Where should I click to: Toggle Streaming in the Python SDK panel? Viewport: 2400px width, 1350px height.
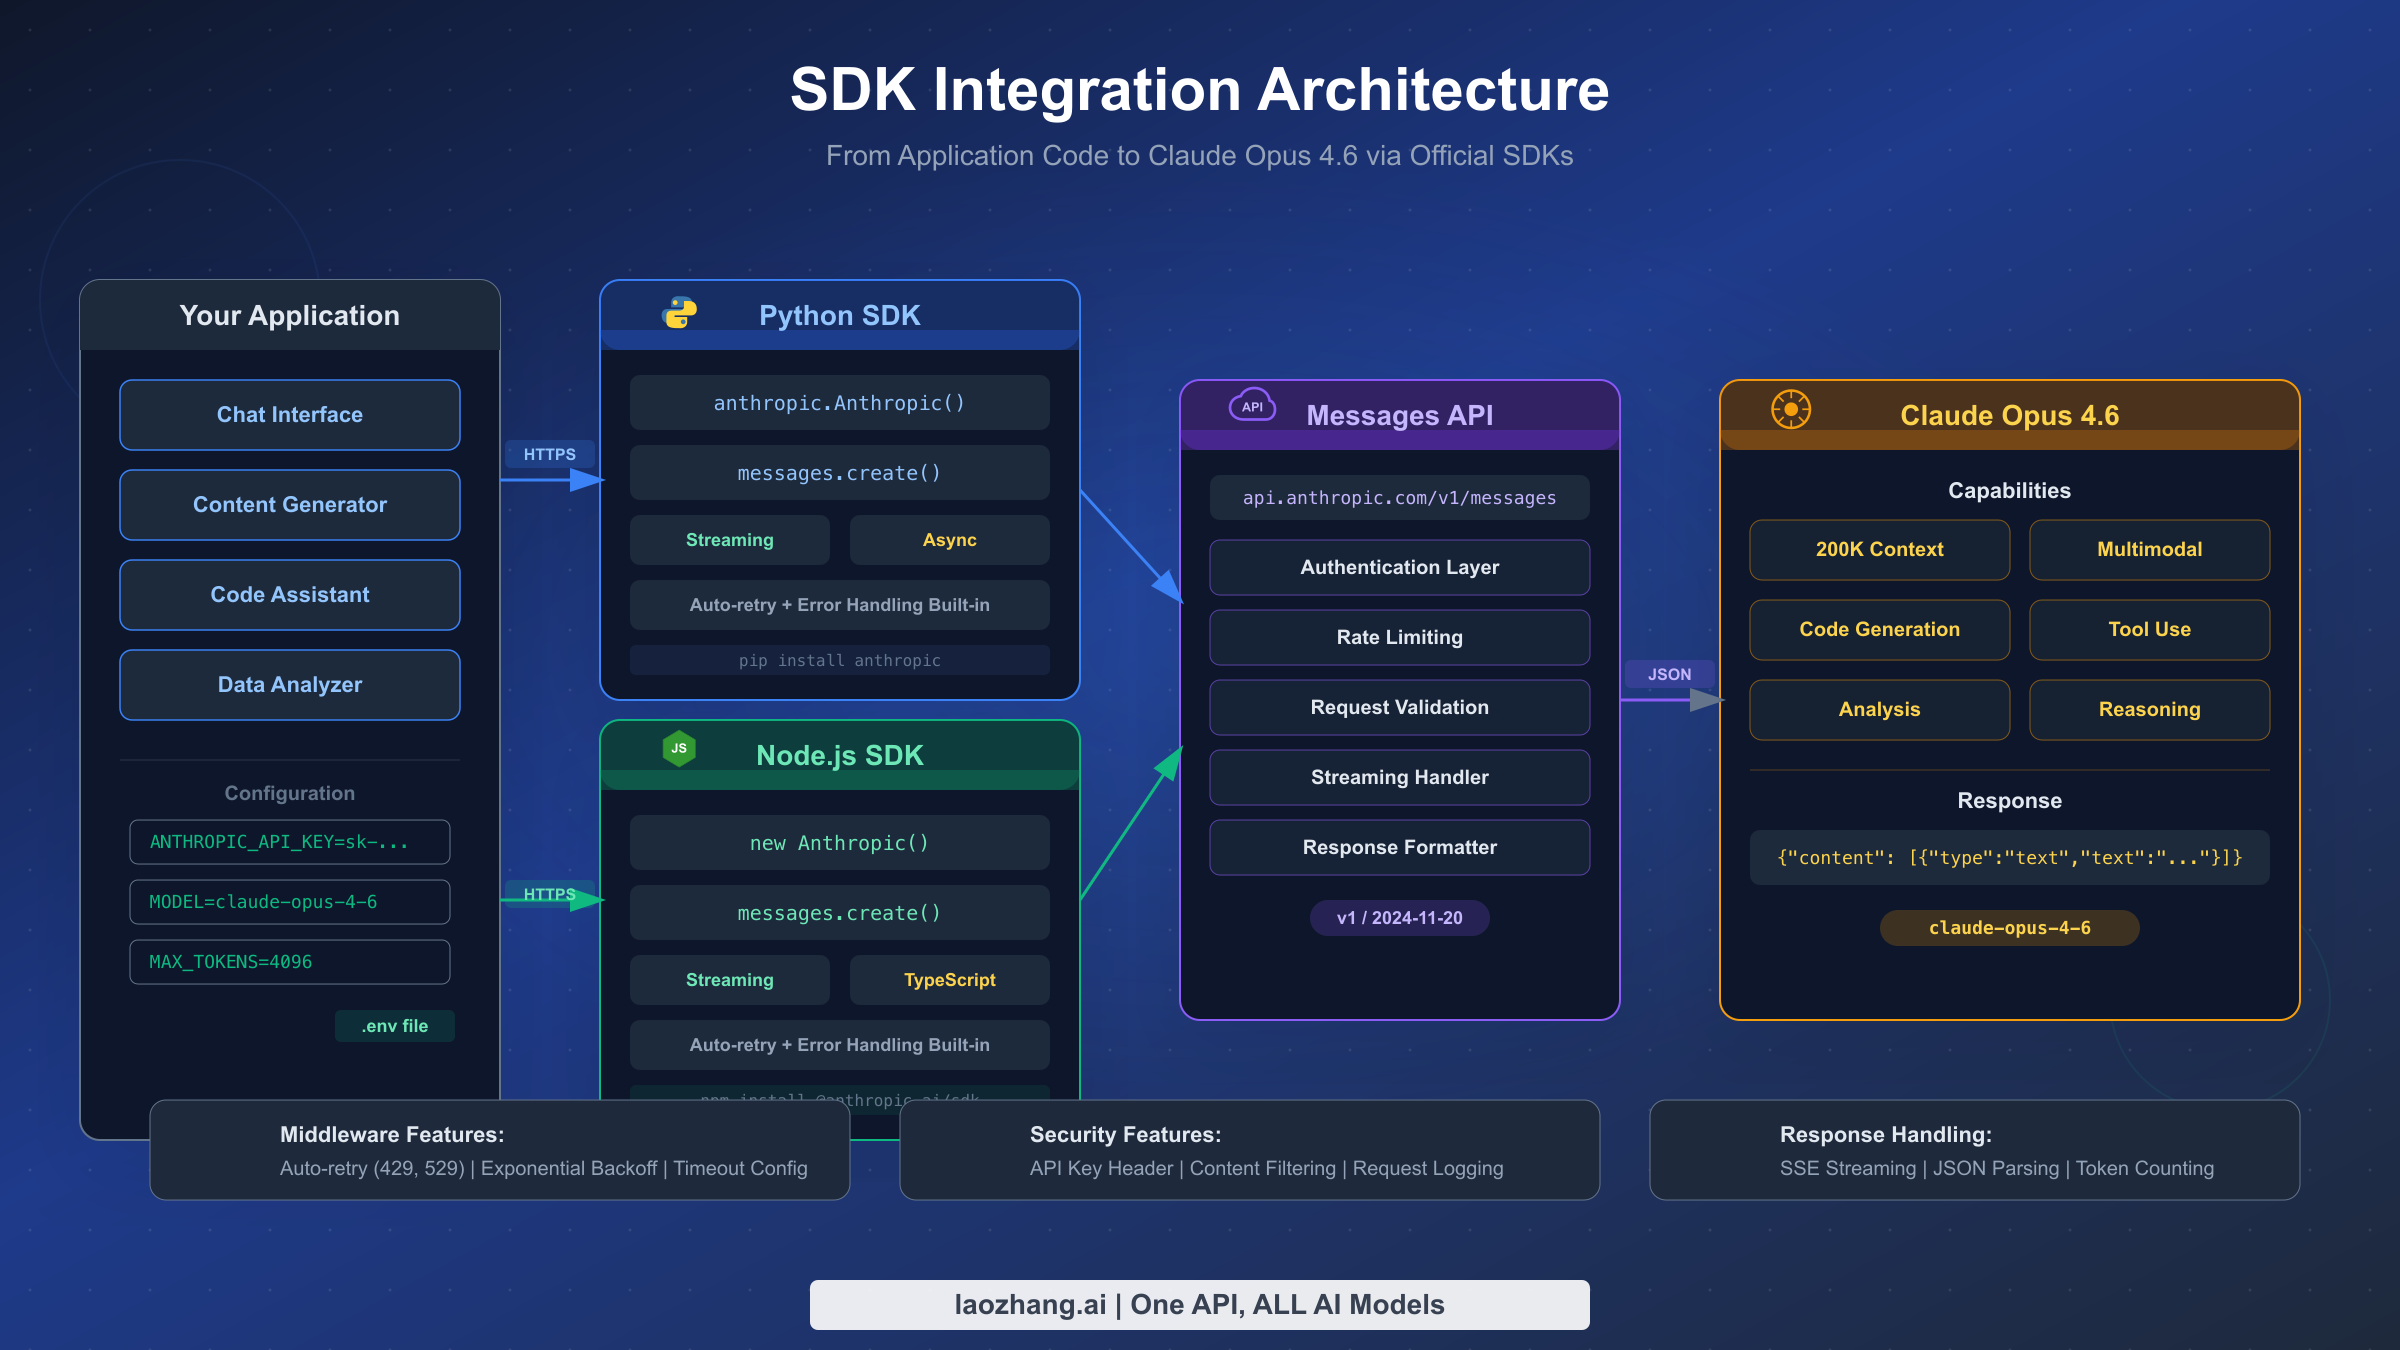click(x=729, y=539)
